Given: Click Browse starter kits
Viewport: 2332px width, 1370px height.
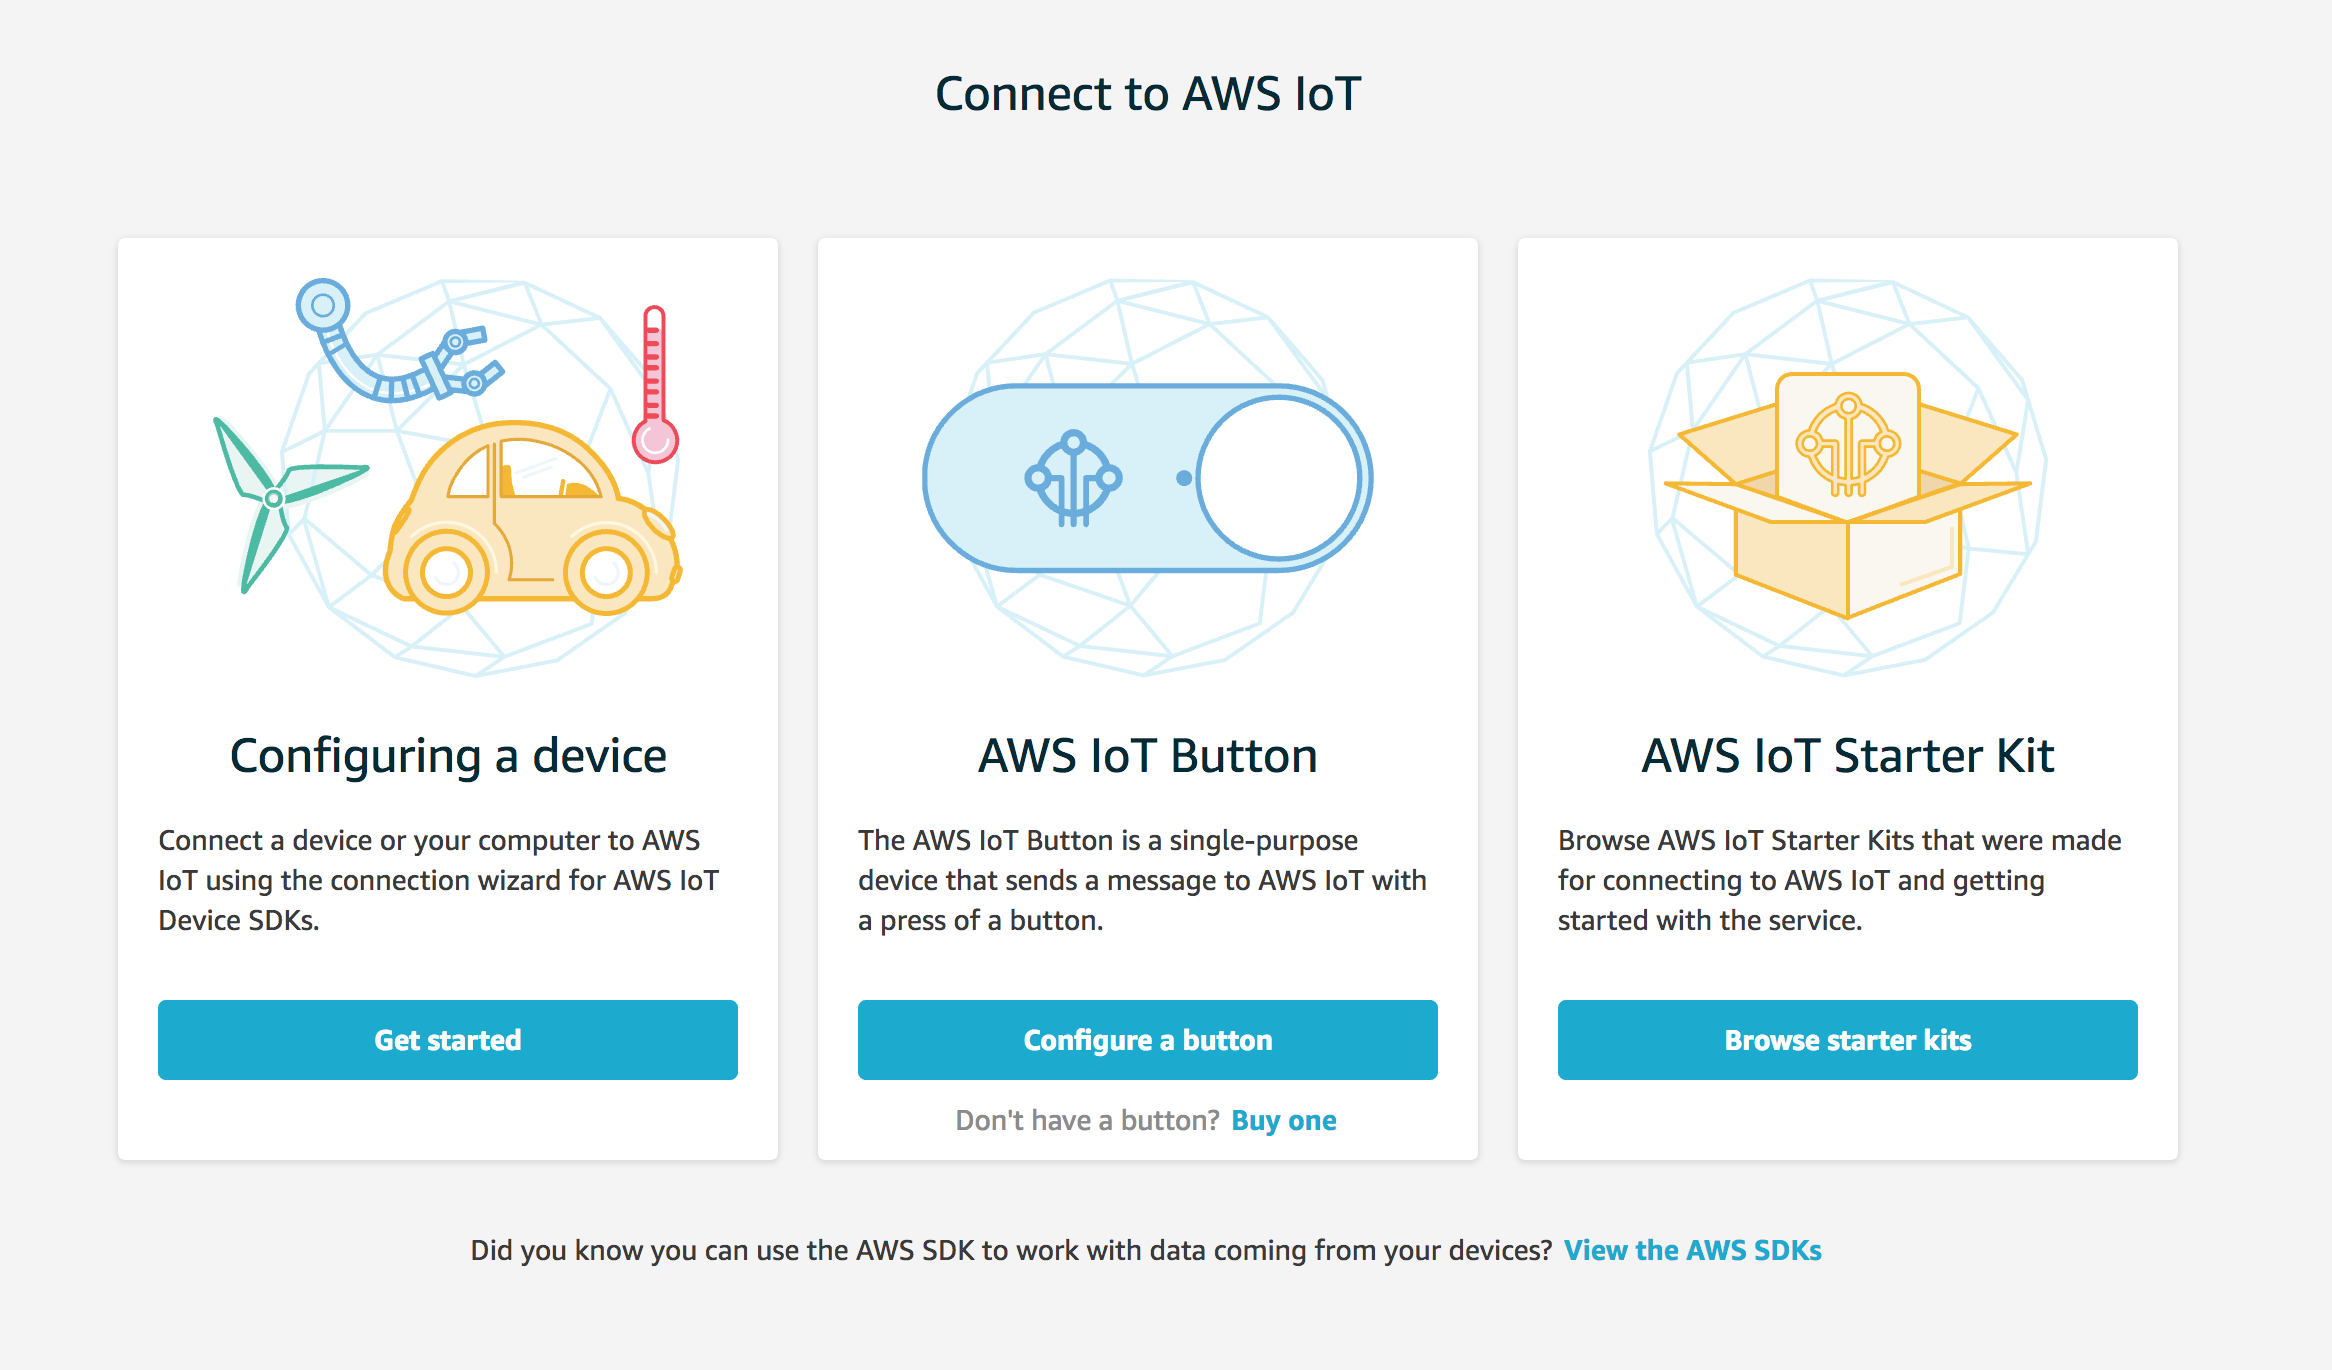Looking at the screenshot, I should [x=1846, y=1040].
